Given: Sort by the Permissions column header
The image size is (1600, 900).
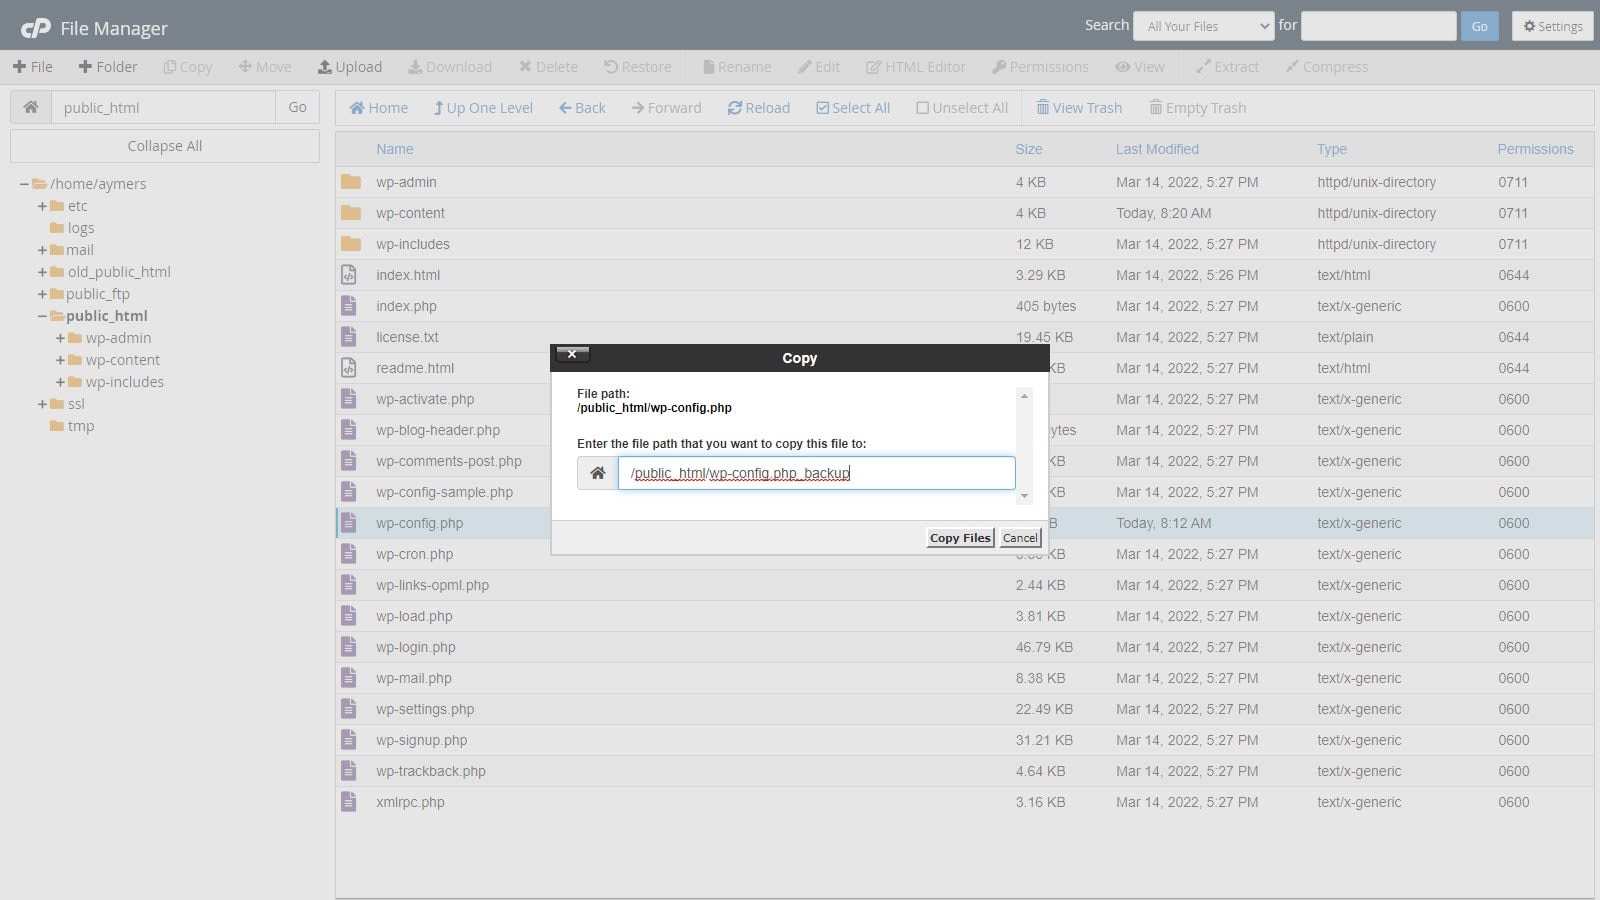Looking at the screenshot, I should point(1535,149).
